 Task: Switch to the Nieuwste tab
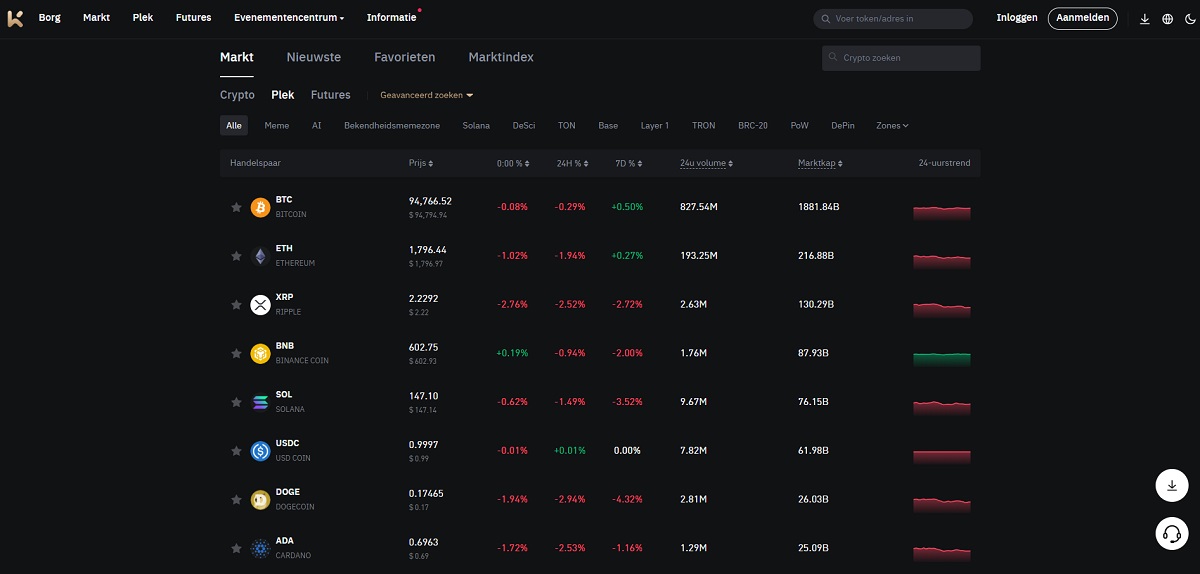click(x=314, y=57)
